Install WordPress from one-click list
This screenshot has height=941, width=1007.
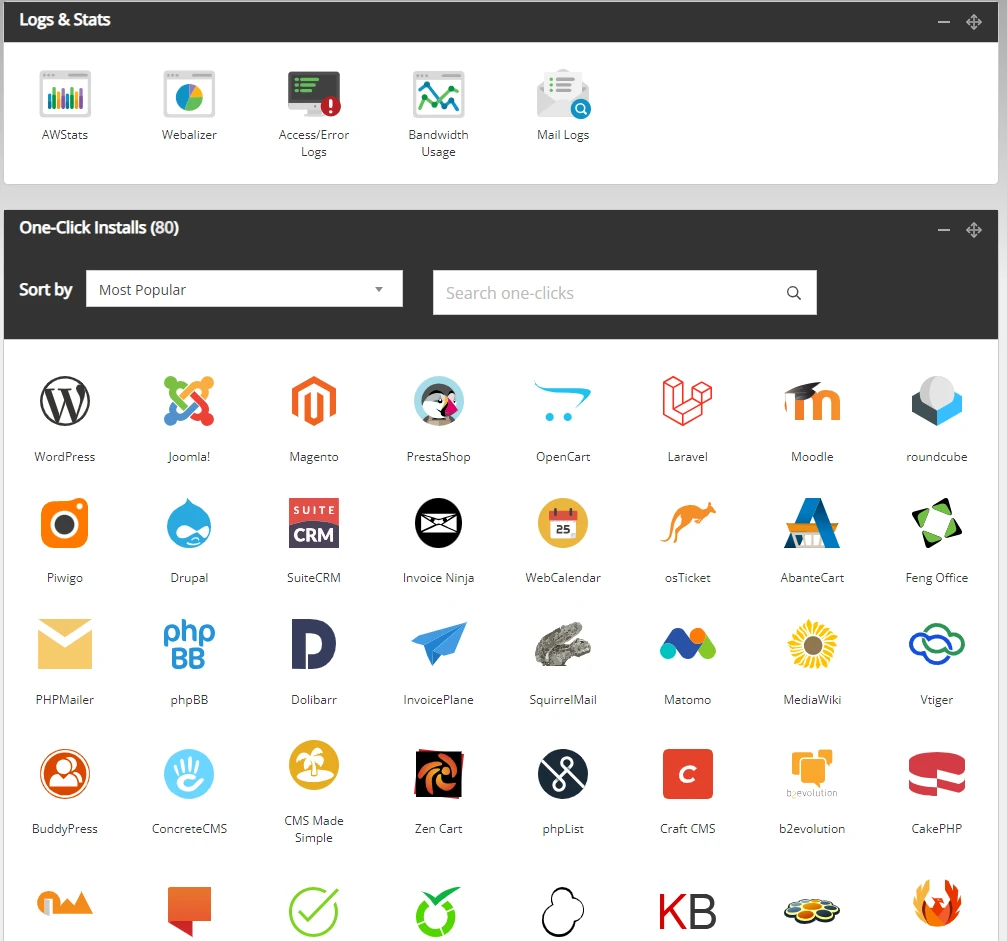click(65, 402)
